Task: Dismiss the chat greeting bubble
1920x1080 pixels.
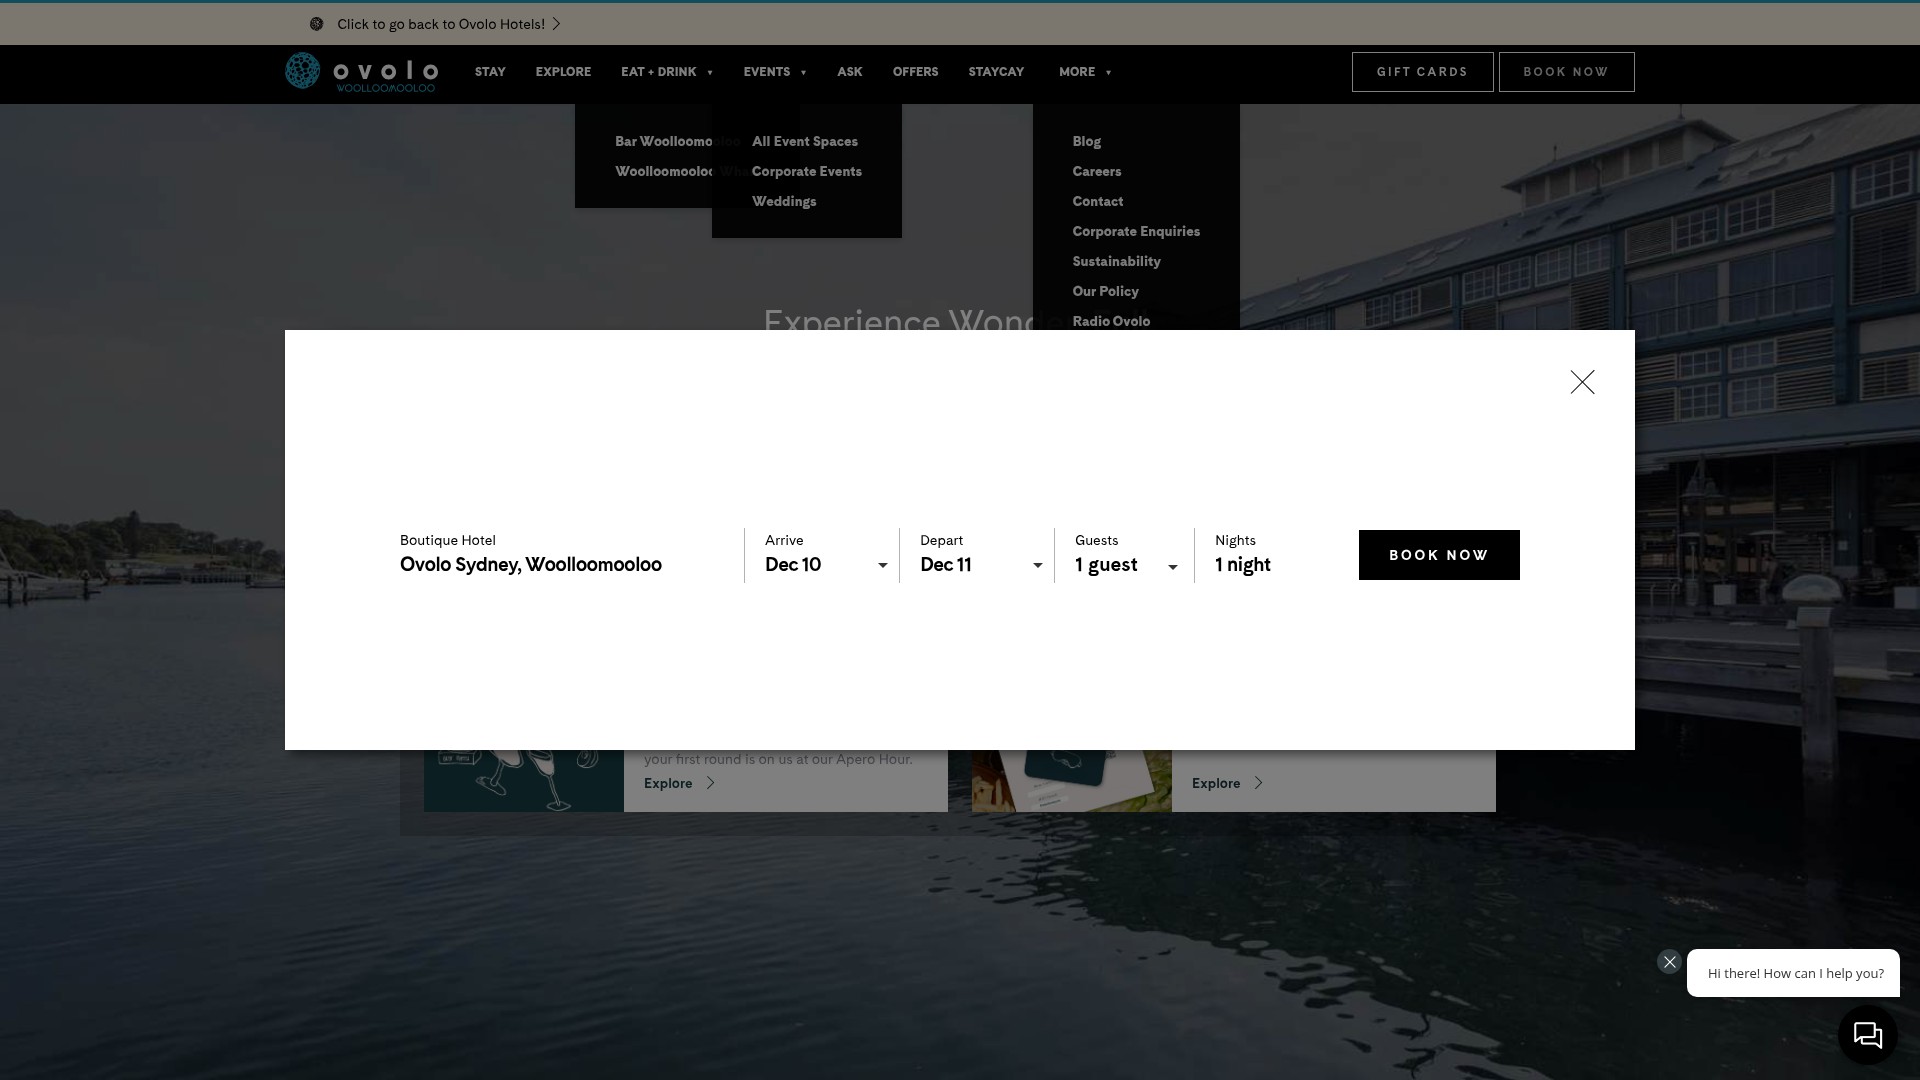Action: click(1669, 962)
